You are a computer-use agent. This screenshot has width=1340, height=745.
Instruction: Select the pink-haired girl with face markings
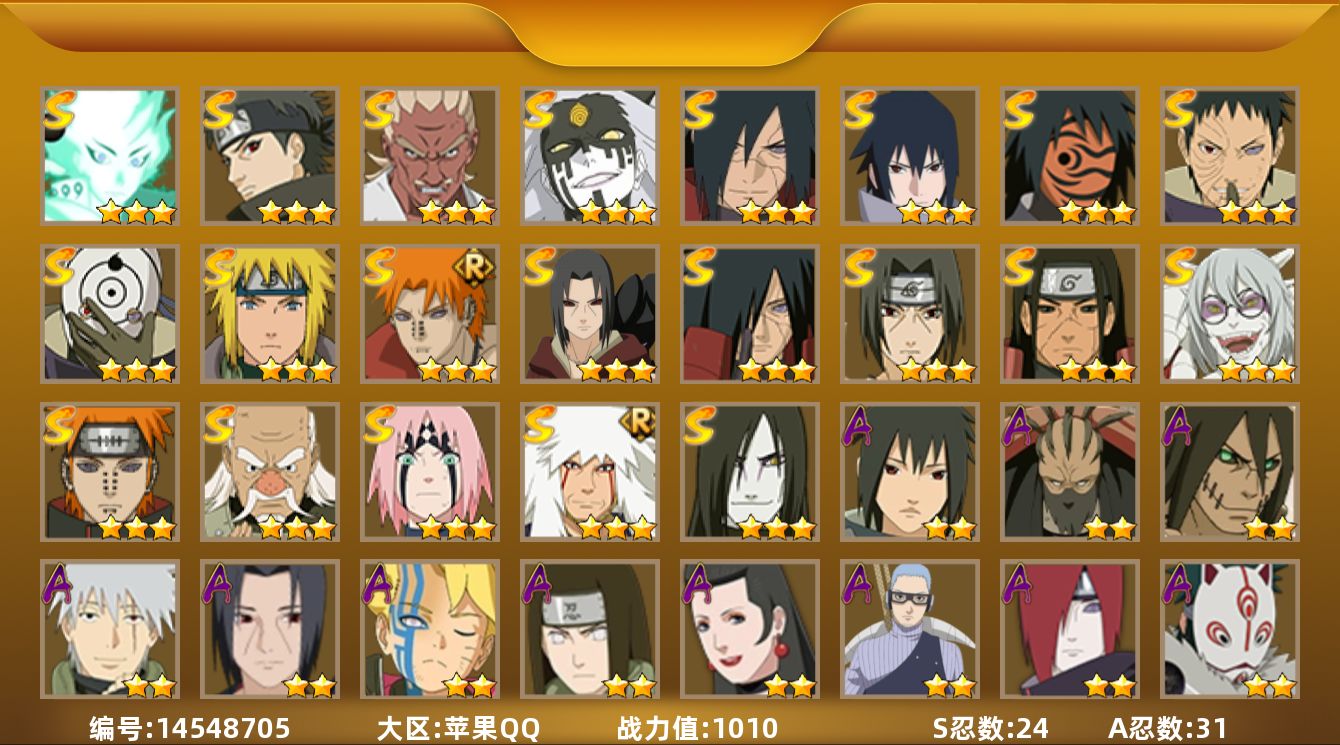[429, 471]
